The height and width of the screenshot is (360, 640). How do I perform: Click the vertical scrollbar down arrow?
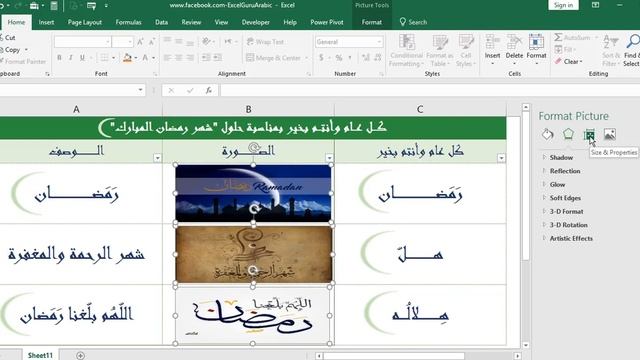(526, 345)
